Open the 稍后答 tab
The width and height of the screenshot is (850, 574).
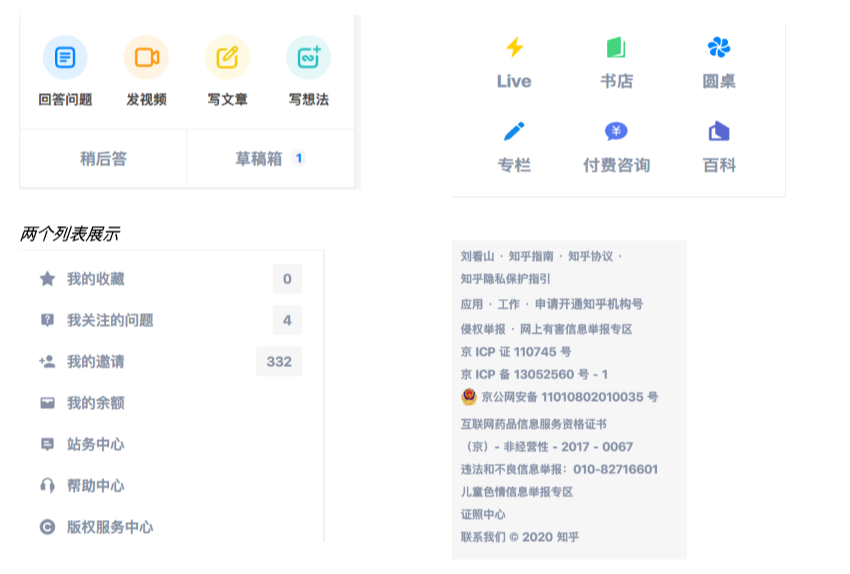[104, 159]
